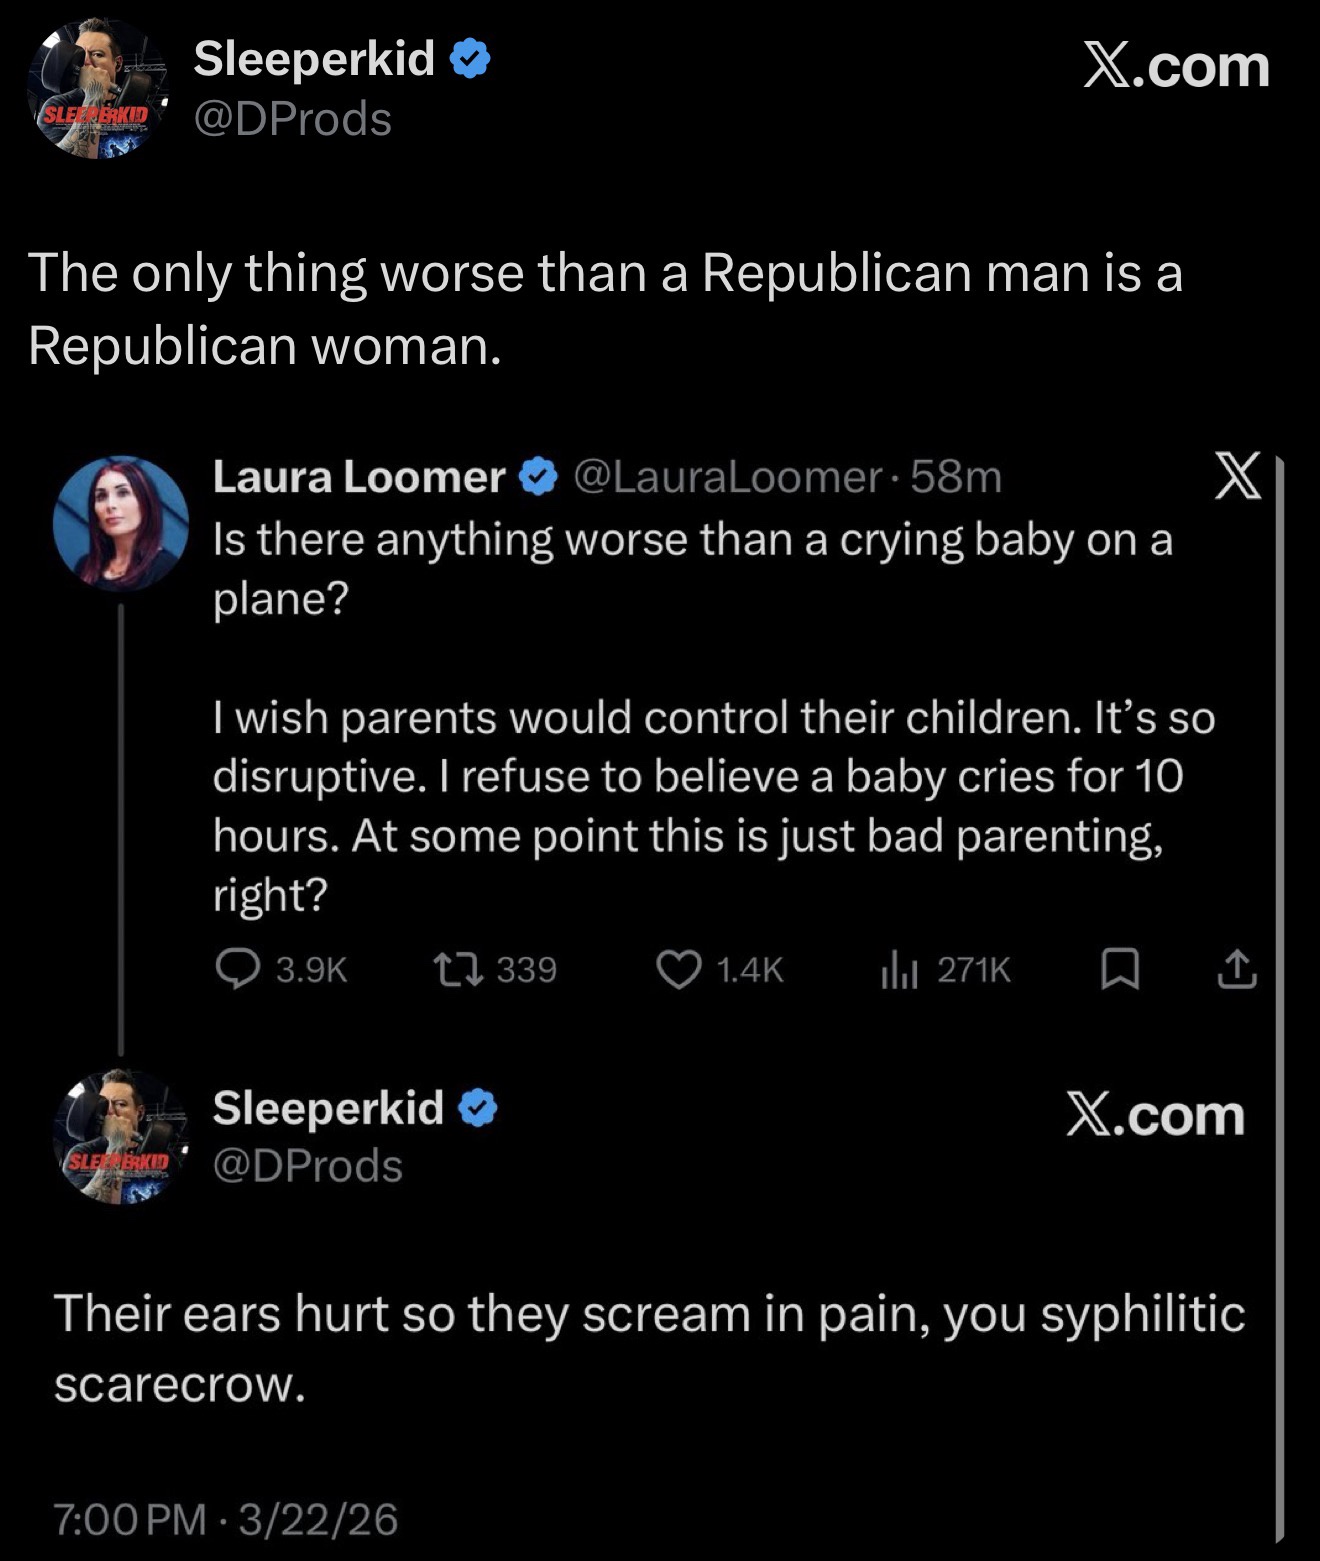Open Laura Loomer's profile picture
1320x1561 pixels.
click(120, 523)
